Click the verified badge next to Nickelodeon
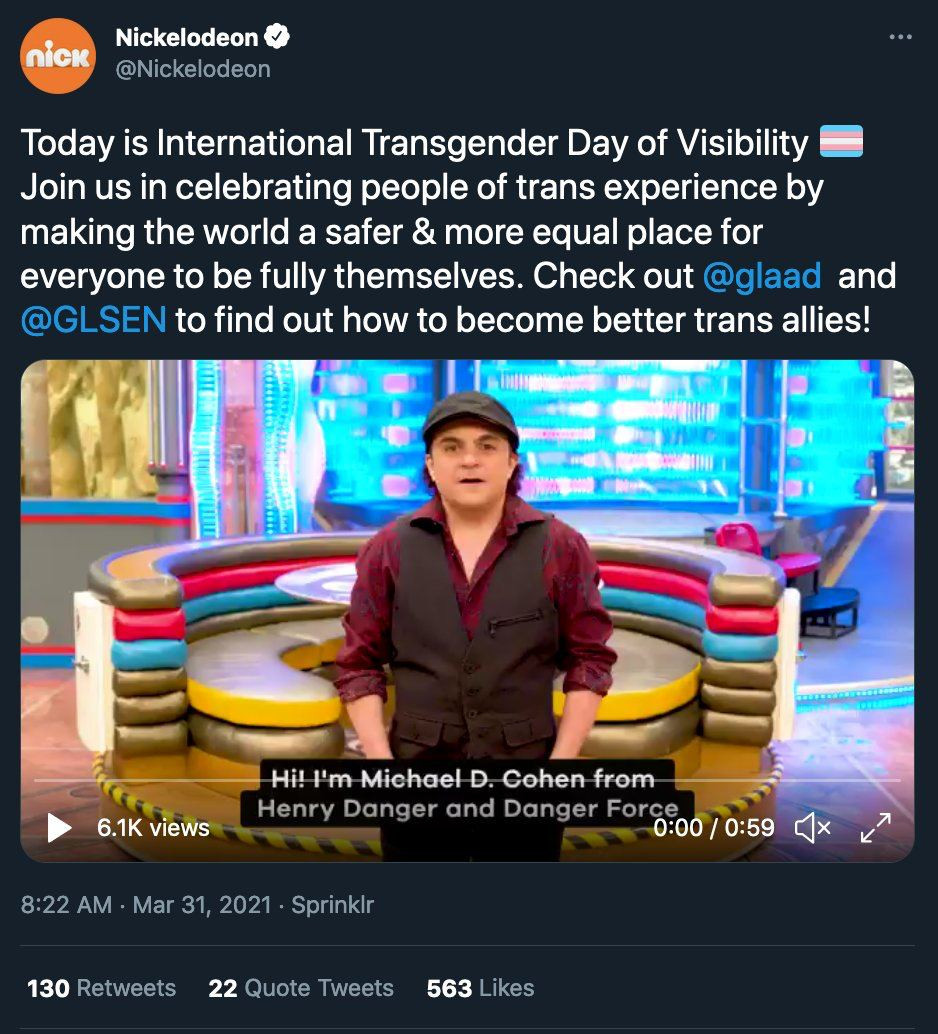 [278, 38]
